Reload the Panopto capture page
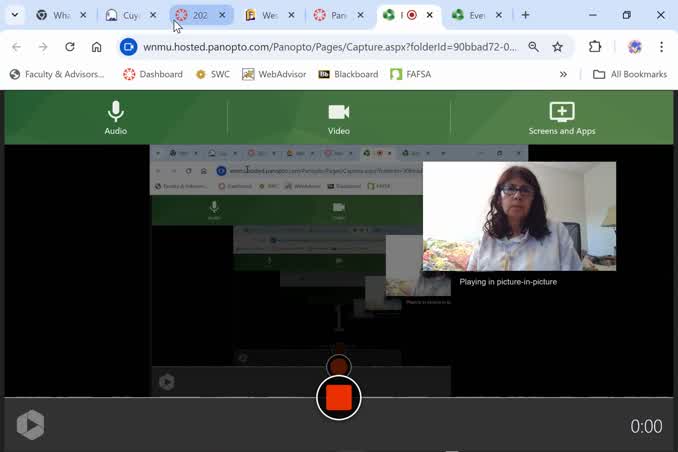The image size is (678, 452). coord(70,47)
